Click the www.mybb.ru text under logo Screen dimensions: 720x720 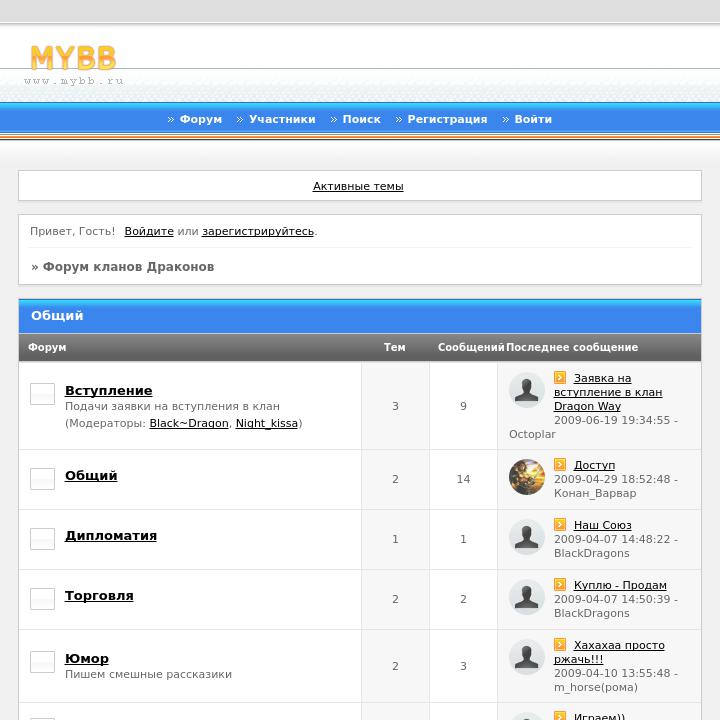[73, 81]
